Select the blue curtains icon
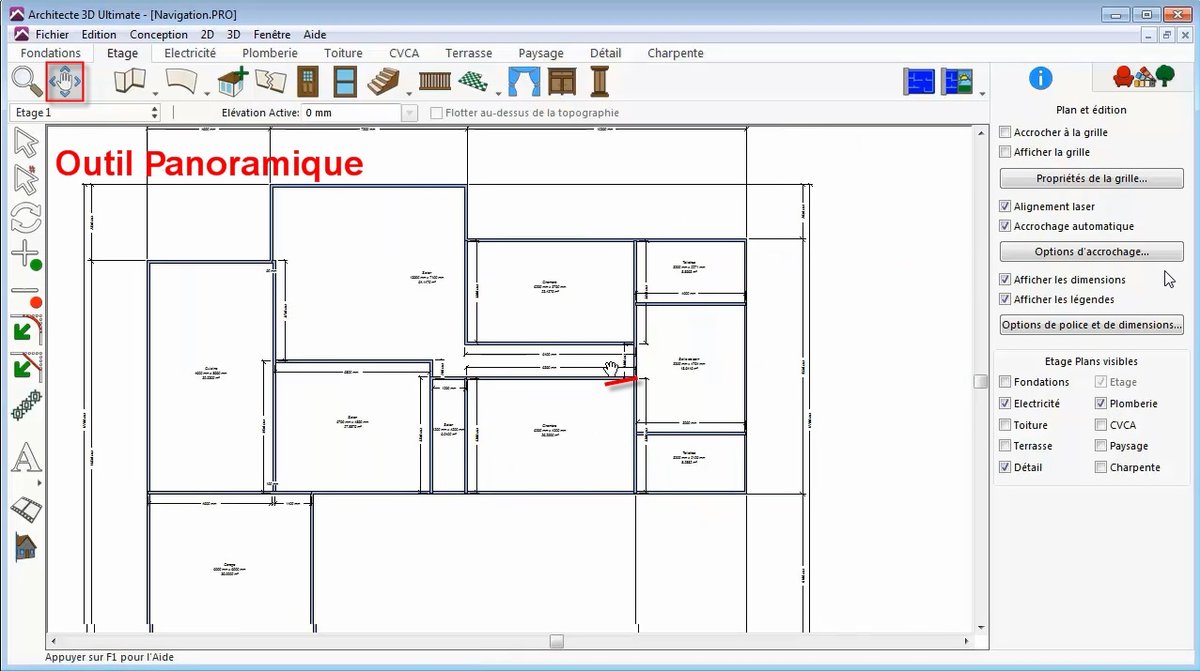The width and height of the screenshot is (1200, 671). point(524,81)
